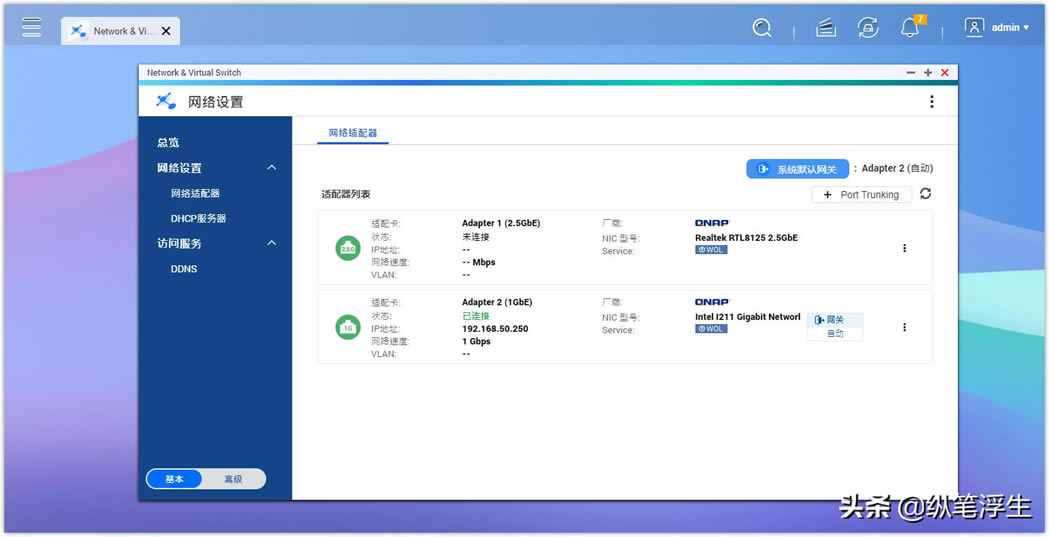
Task: Switch to 高级 advanced mode
Action: click(x=233, y=479)
